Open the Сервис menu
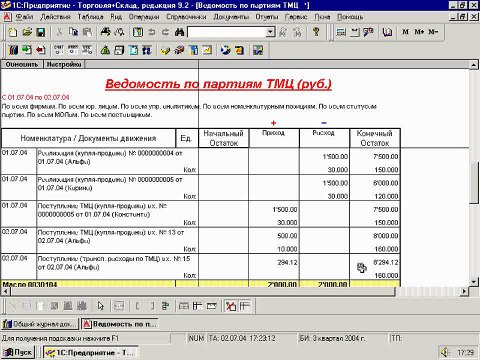480x360 pixels. [x=296, y=17]
